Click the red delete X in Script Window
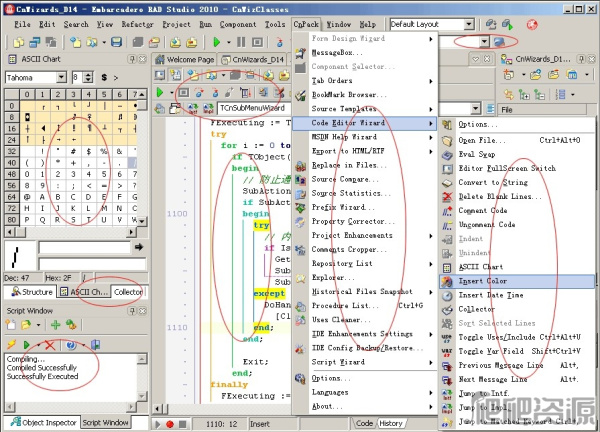Screen dimensions: 600x432 [49, 344]
